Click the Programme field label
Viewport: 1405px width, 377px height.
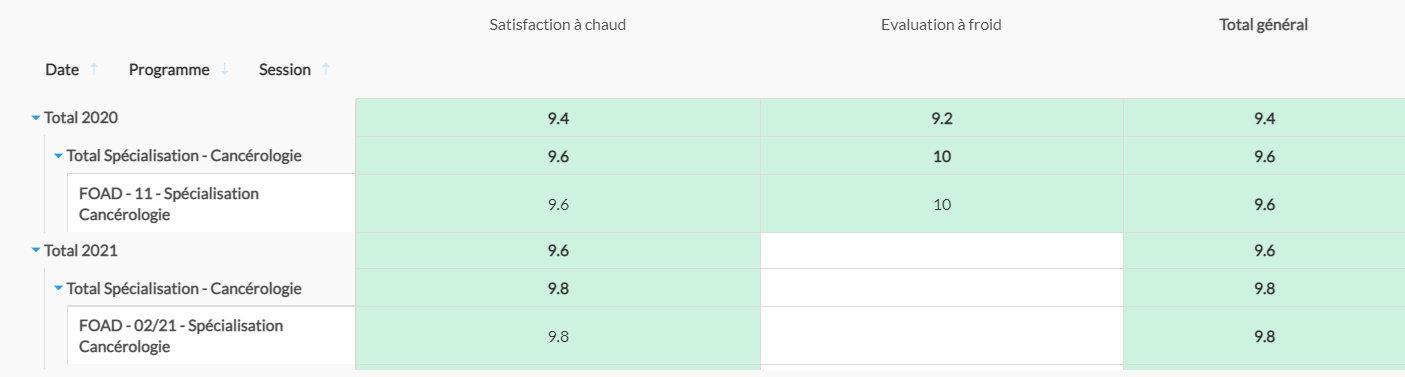pos(169,69)
